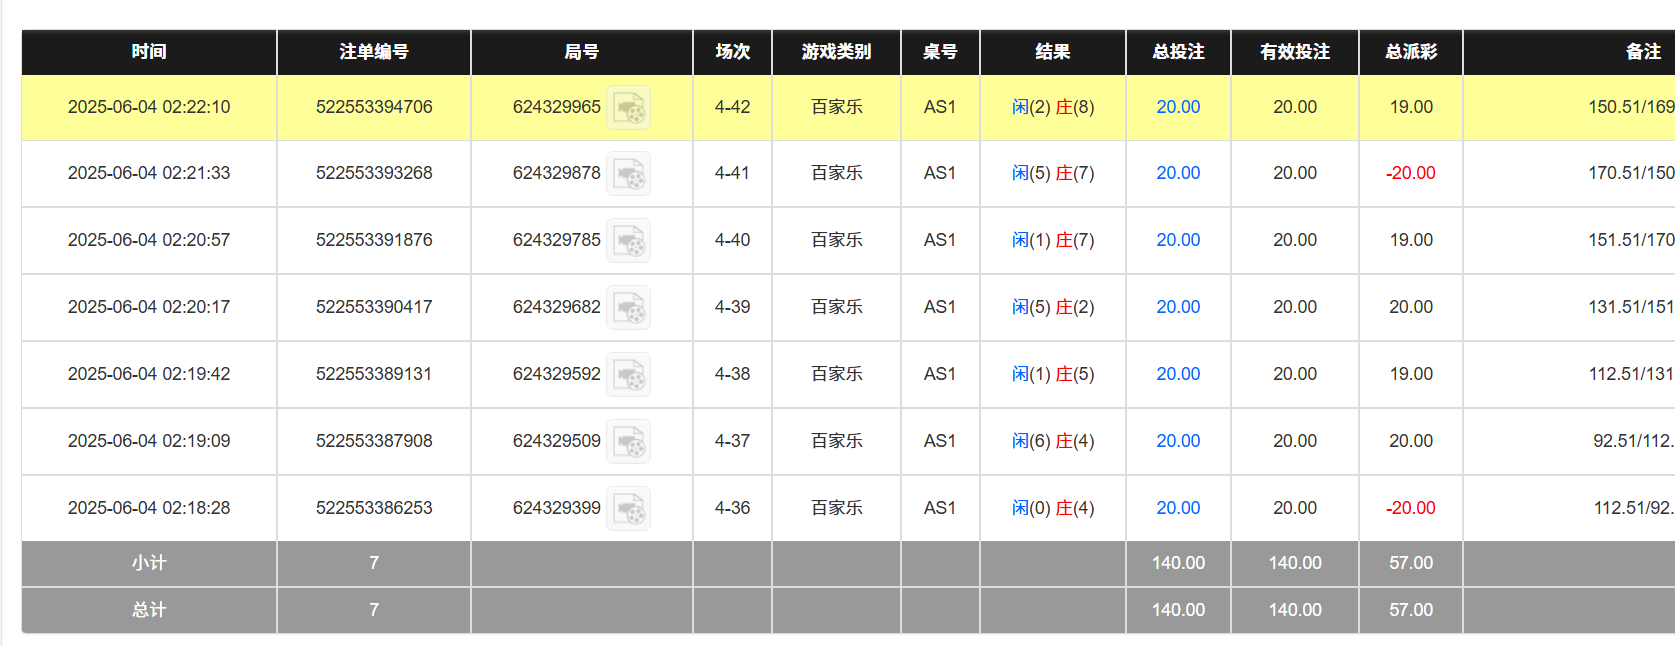
Task: View the replay icon for round 624329509
Action: coord(629,442)
